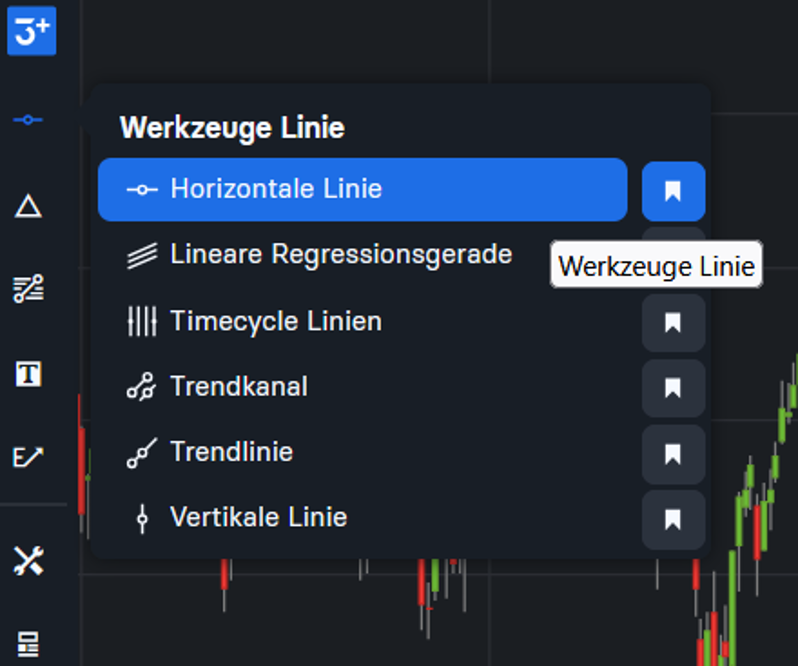This screenshot has width=798, height=666.
Task: Toggle bookmark for Horizontale Linie
Action: (x=673, y=191)
